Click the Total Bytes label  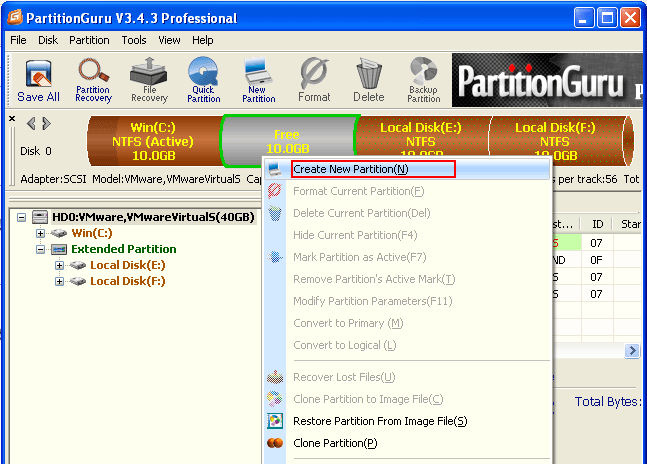(x=608, y=401)
